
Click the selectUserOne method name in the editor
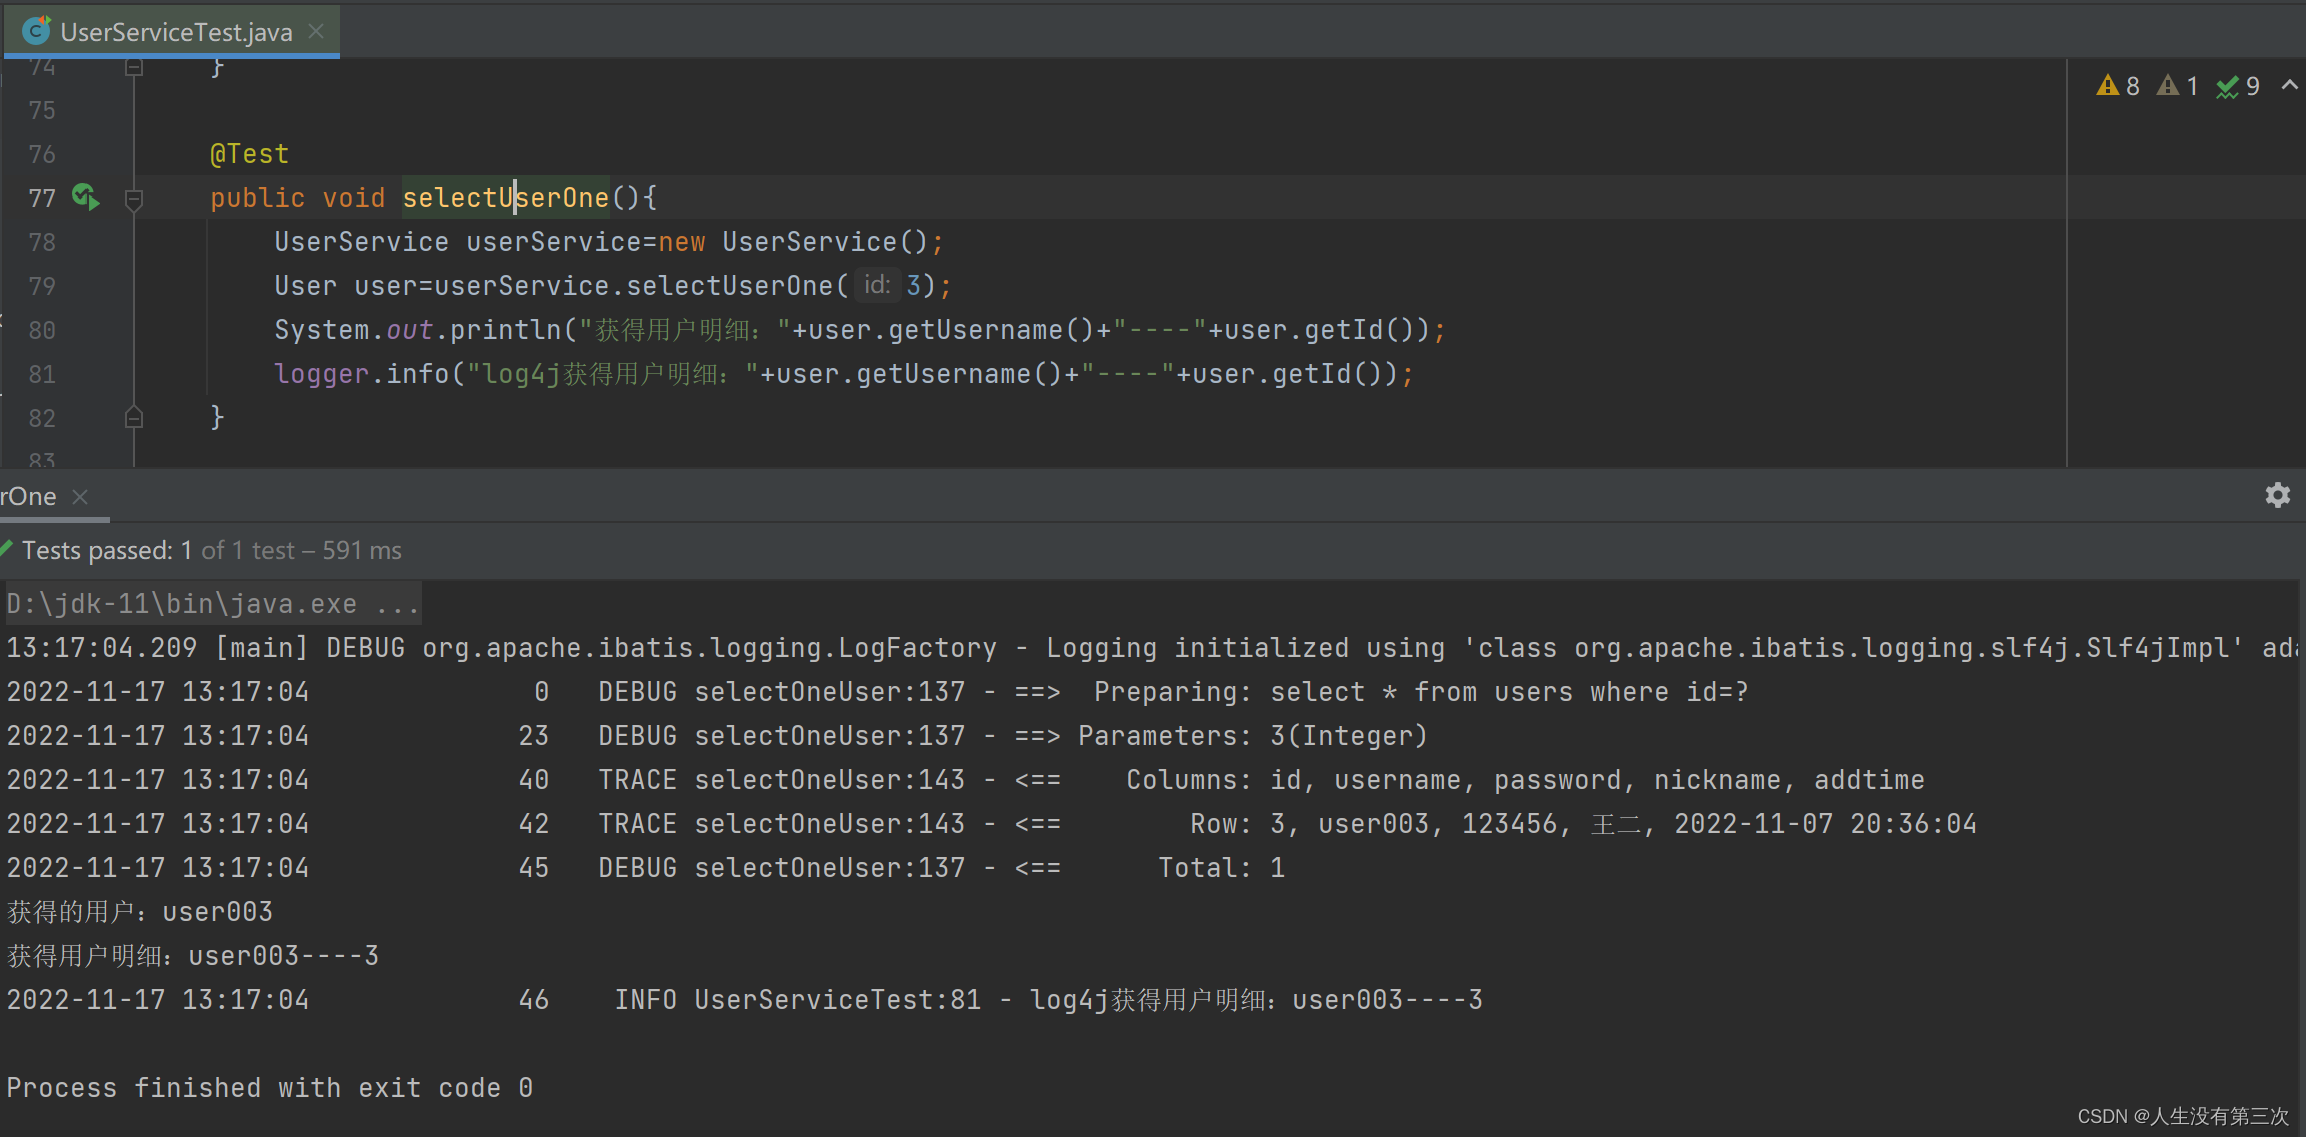505,198
